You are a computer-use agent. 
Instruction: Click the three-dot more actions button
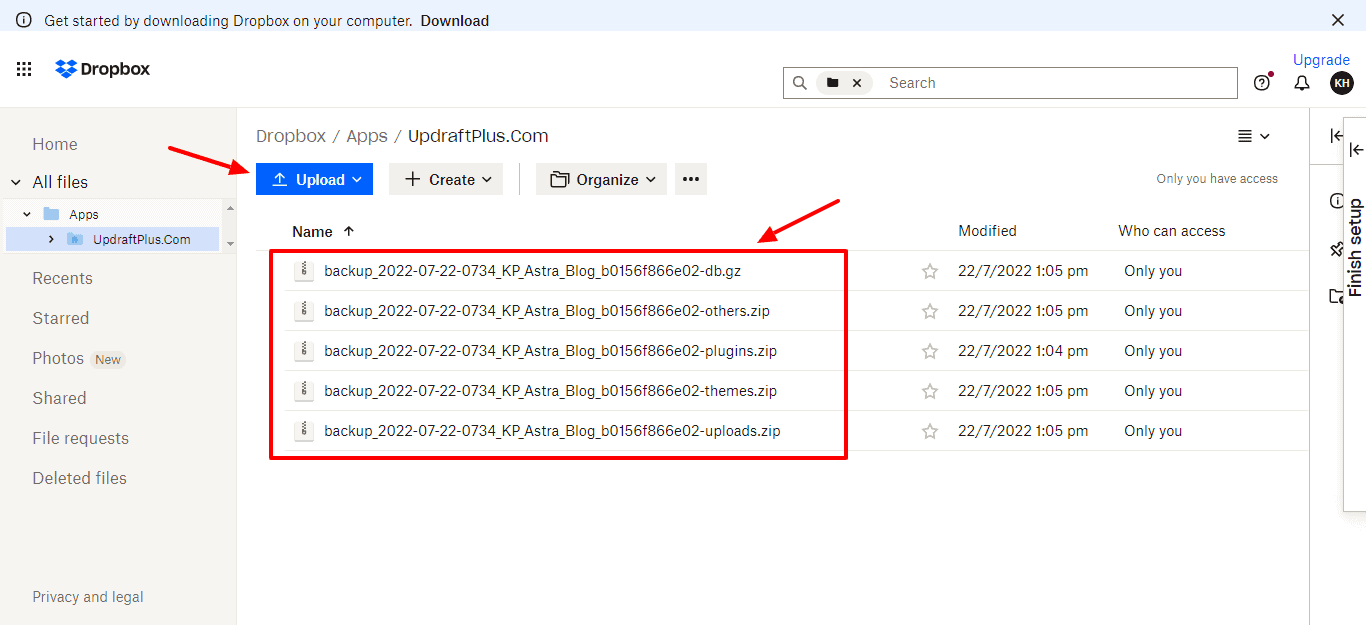pos(691,180)
